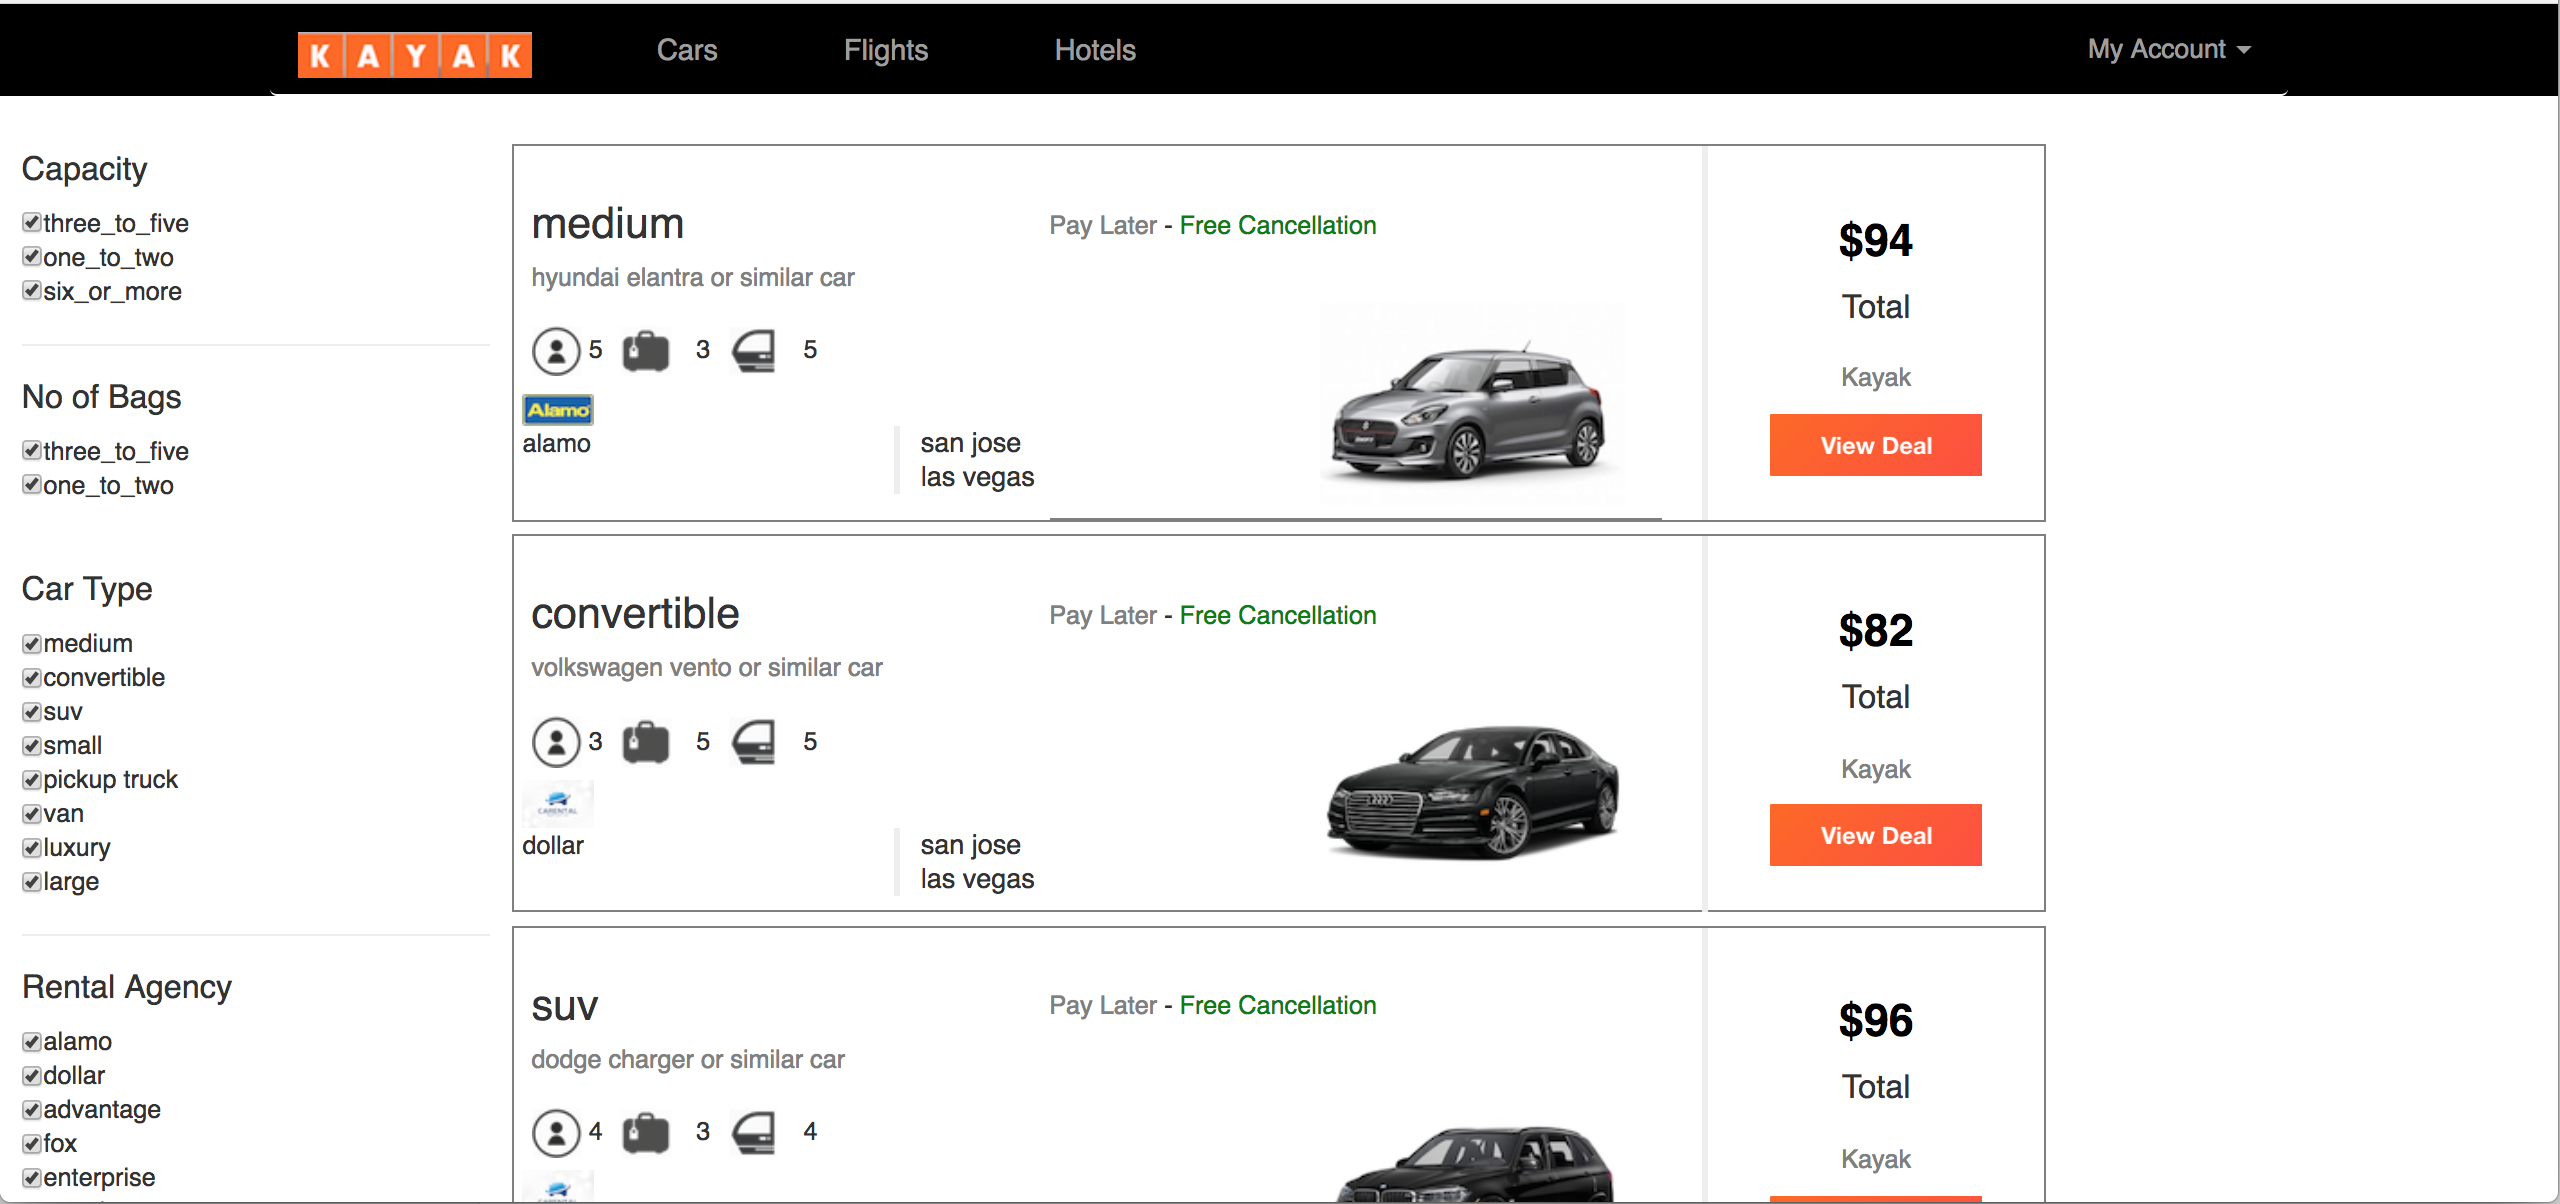Screen dimensions: 2560x1204
Task: Click the Dollar agency logo on convertible card
Action: coord(558,803)
